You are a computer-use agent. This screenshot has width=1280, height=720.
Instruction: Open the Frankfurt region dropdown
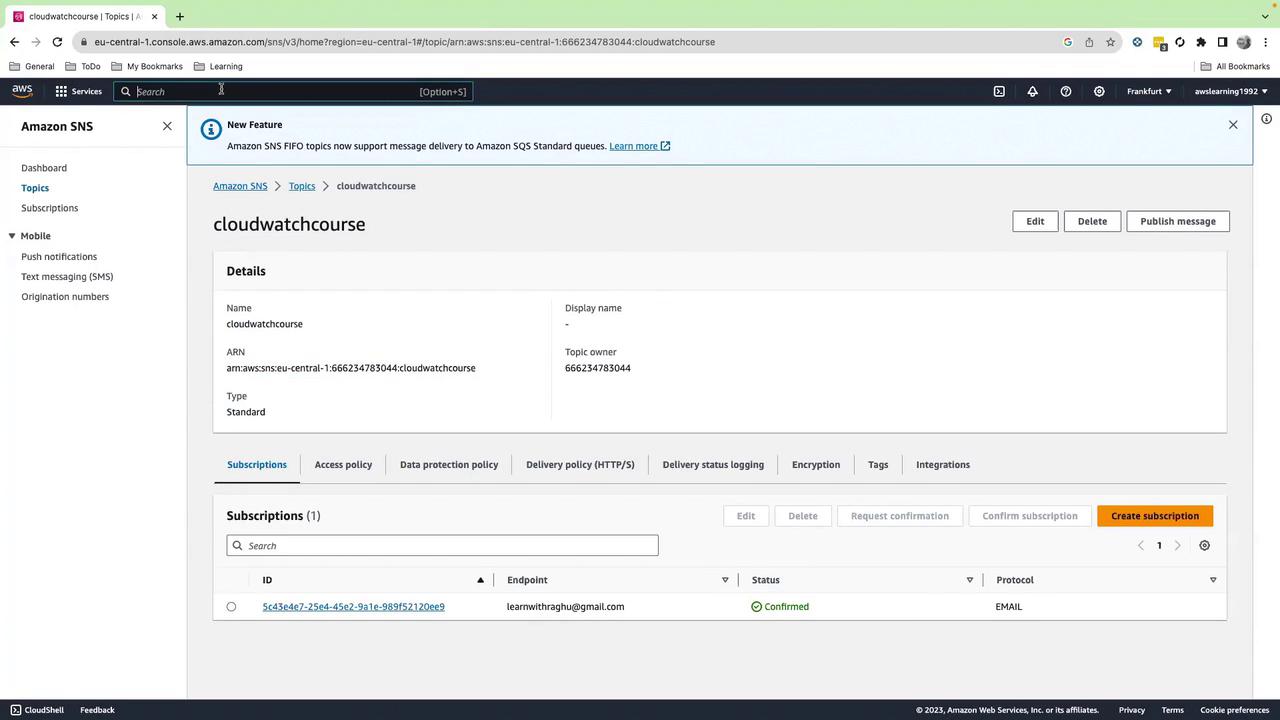(1149, 91)
